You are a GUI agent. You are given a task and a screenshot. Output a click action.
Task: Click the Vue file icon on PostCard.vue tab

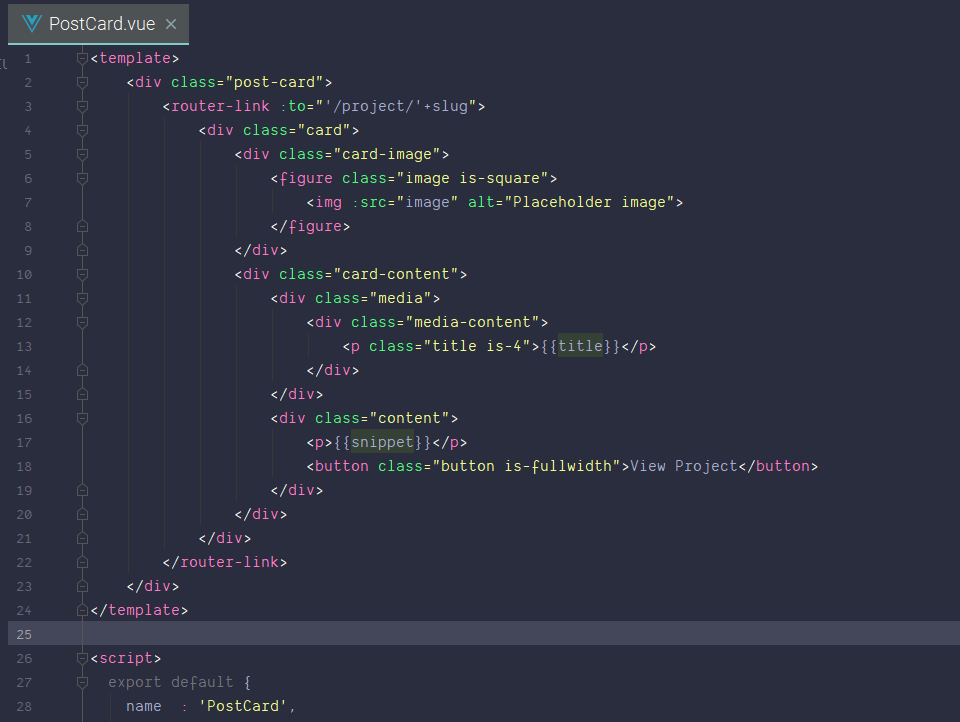coord(32,24)
